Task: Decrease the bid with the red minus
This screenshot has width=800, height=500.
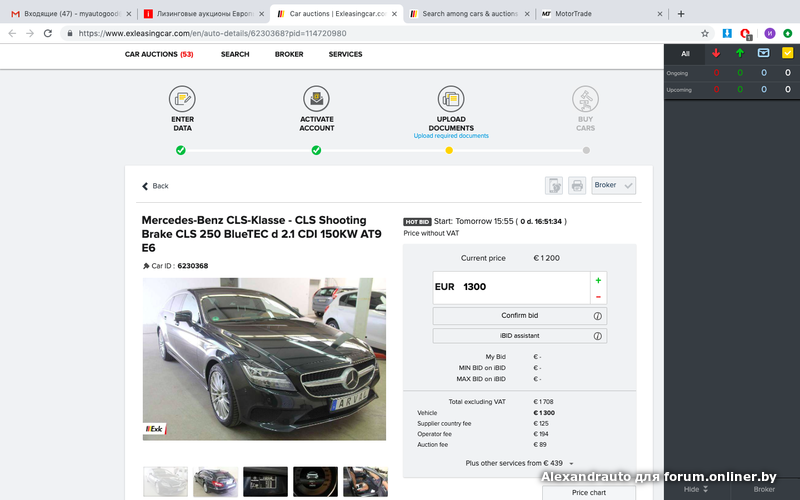Action: 598,296
